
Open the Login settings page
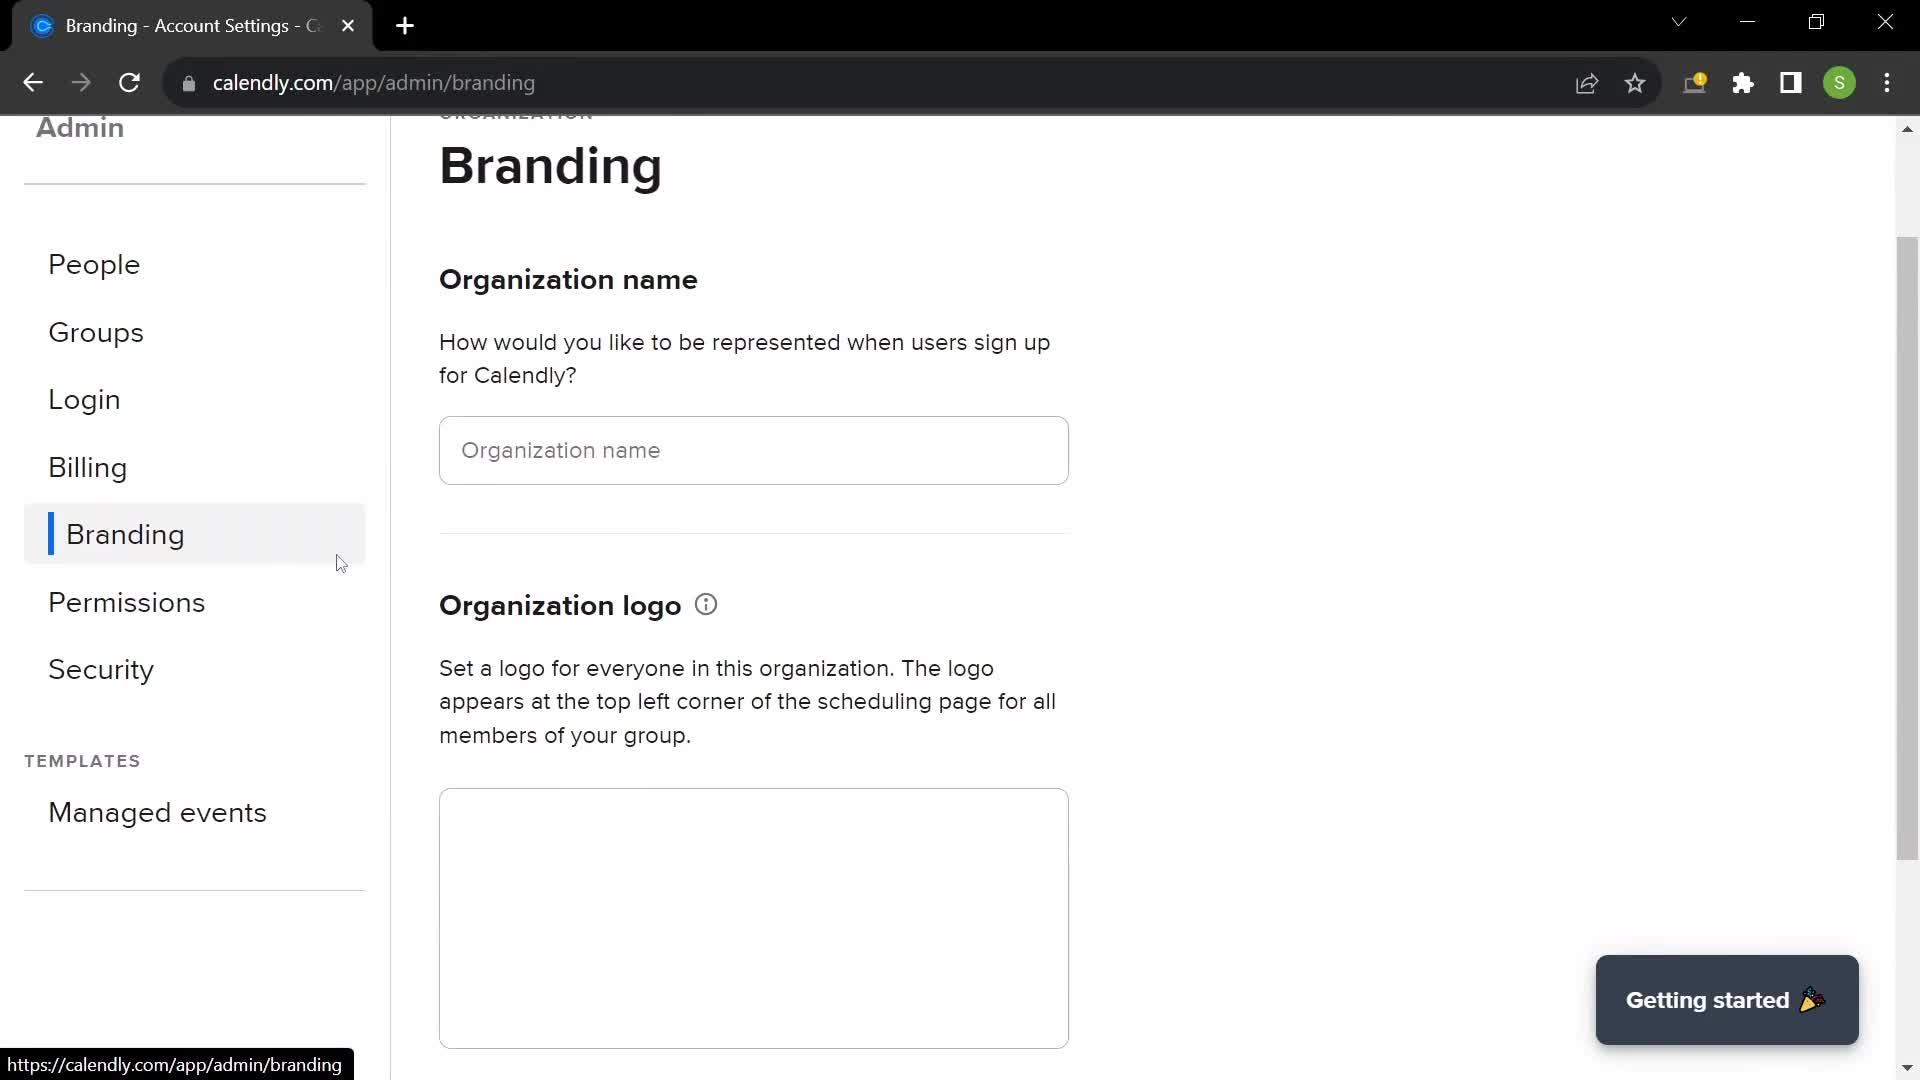[x=84, y=400]
